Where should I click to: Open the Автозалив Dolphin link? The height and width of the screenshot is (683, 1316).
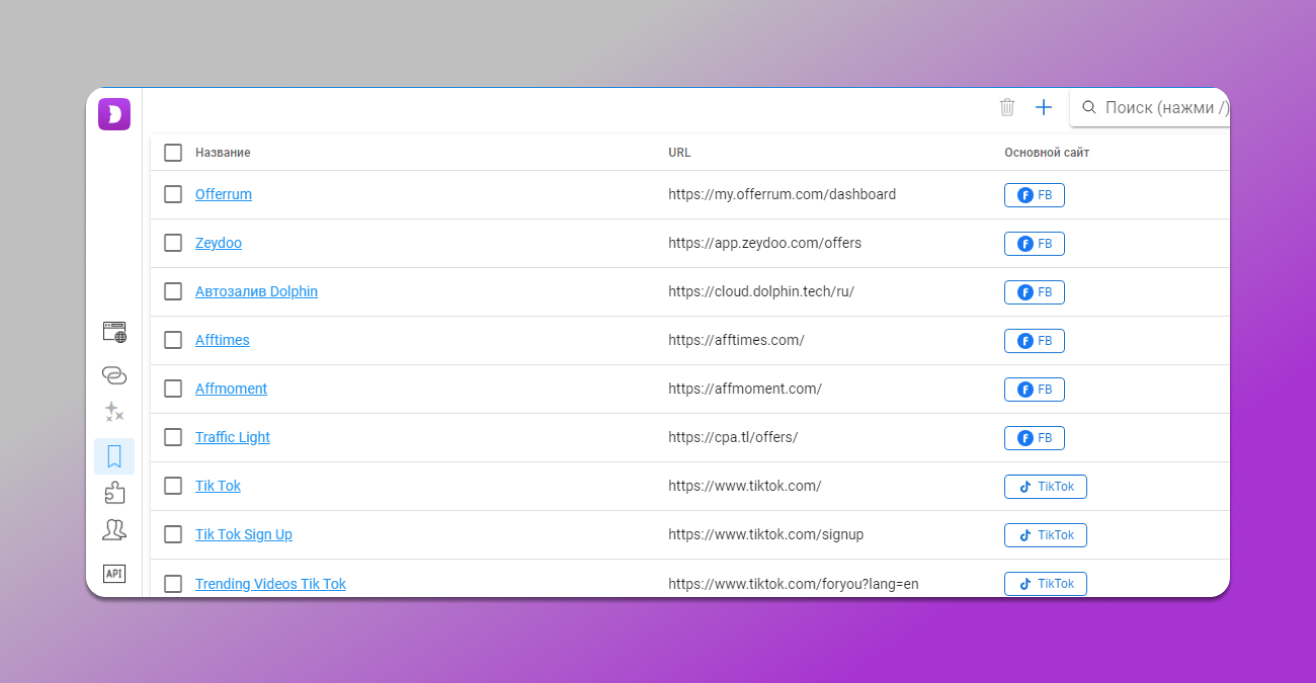[256, 291]
